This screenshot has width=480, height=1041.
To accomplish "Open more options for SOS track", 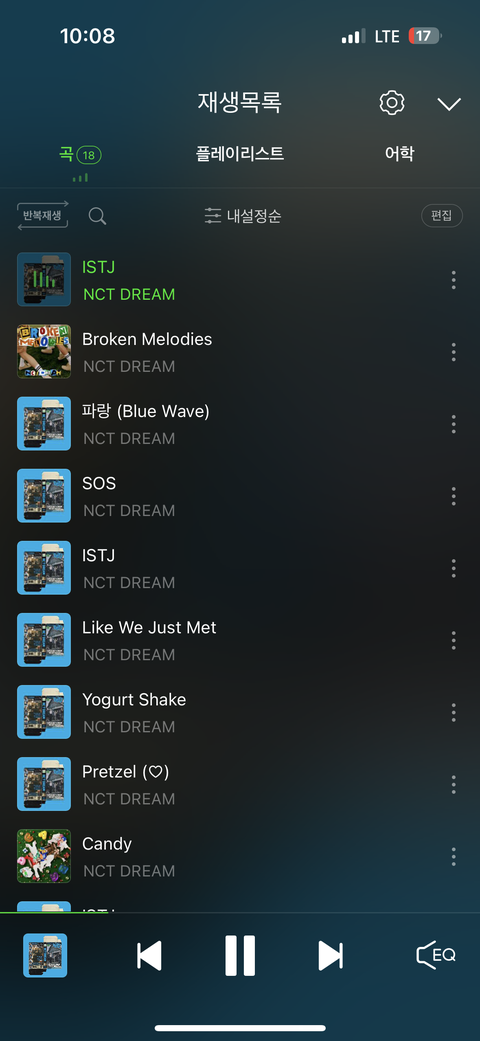I will point(453,496).
